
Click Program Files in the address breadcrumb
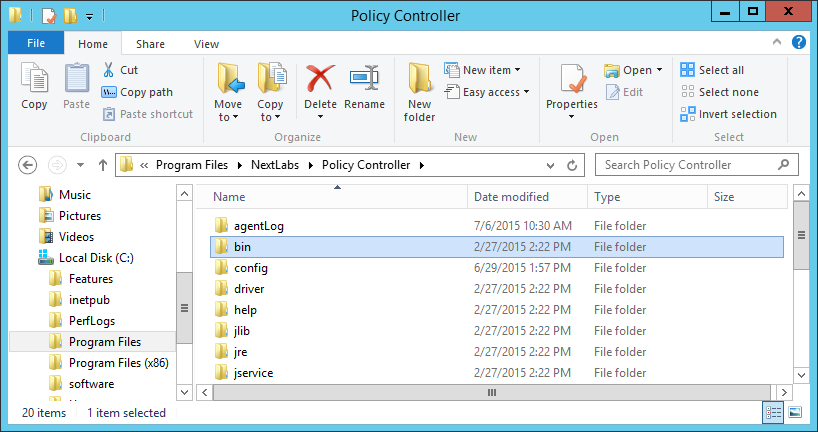click(x=192, y=165)
